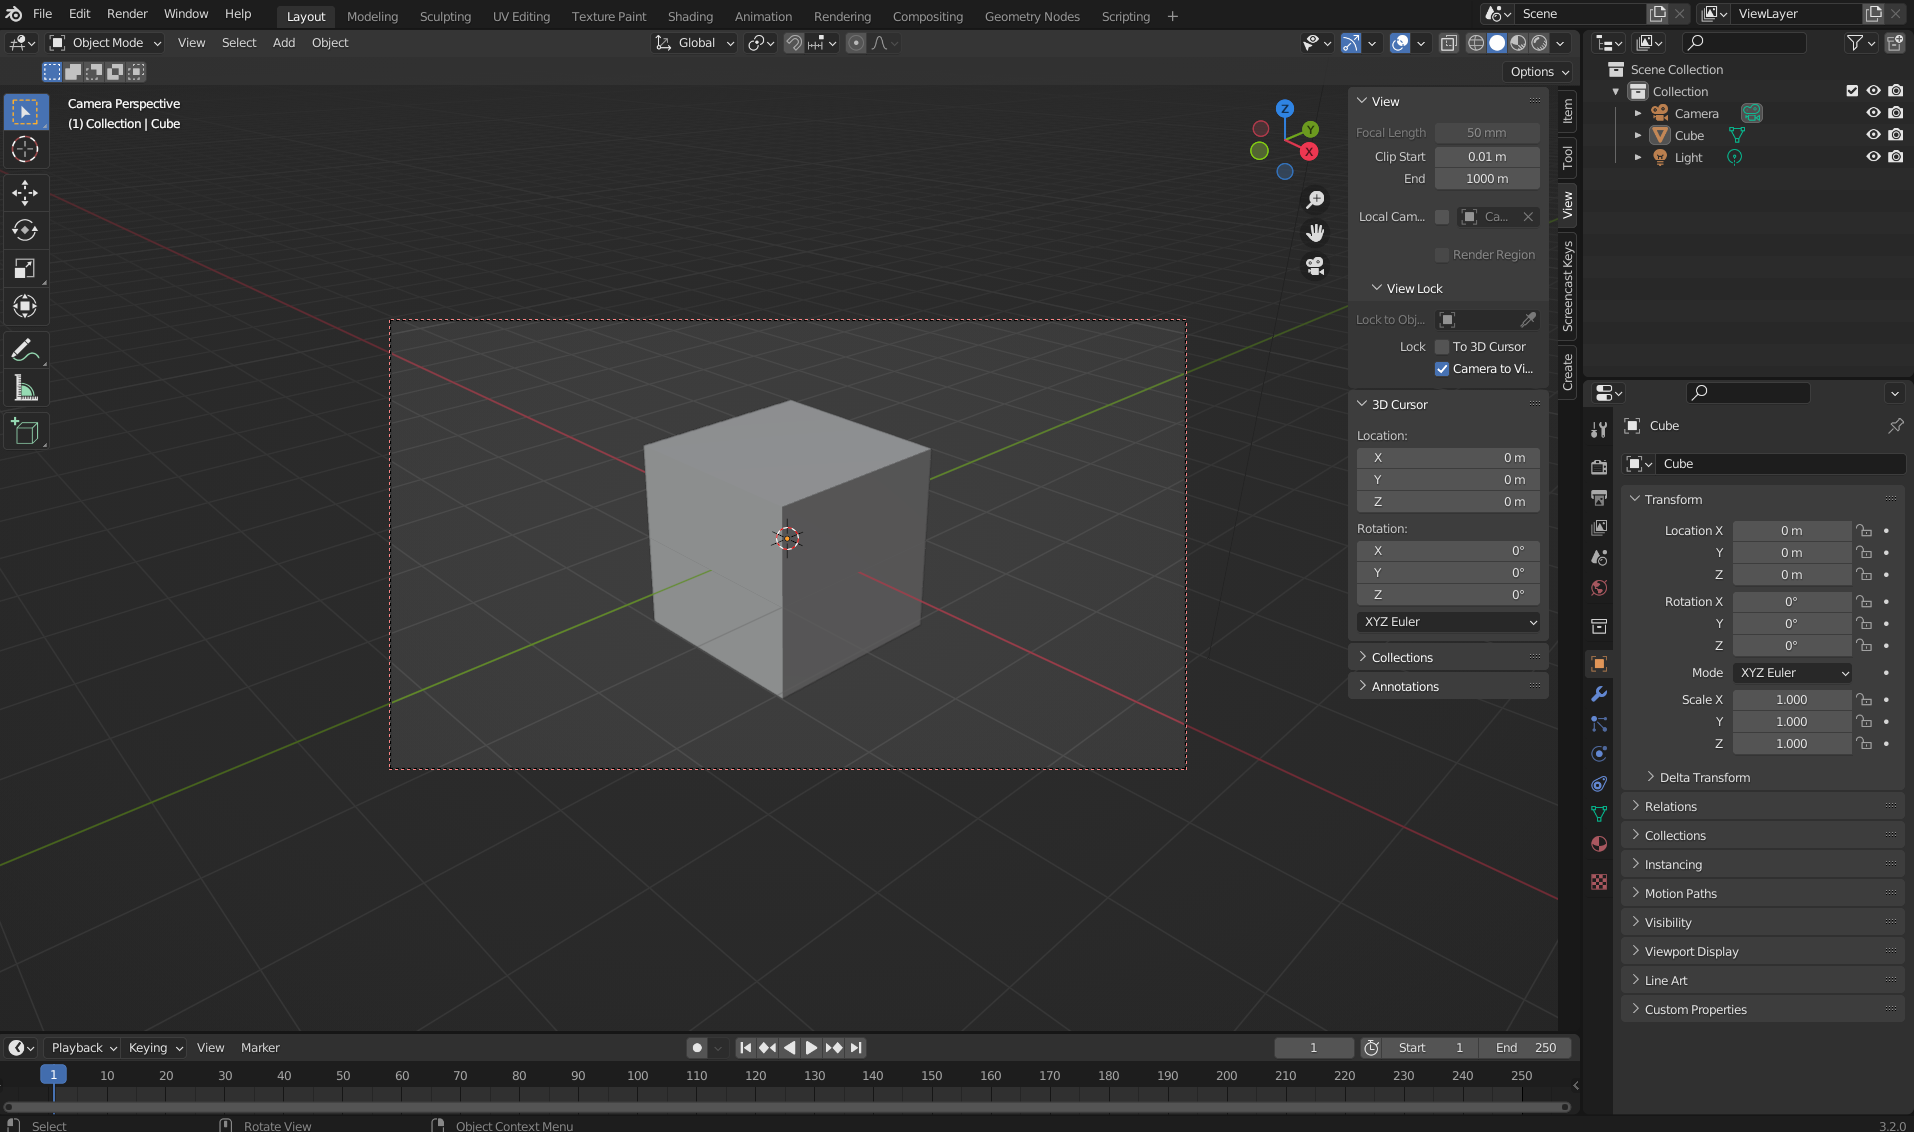1914x1132 pixels.
Task: Expand the Annotations panel
Action: (1404, 686)
